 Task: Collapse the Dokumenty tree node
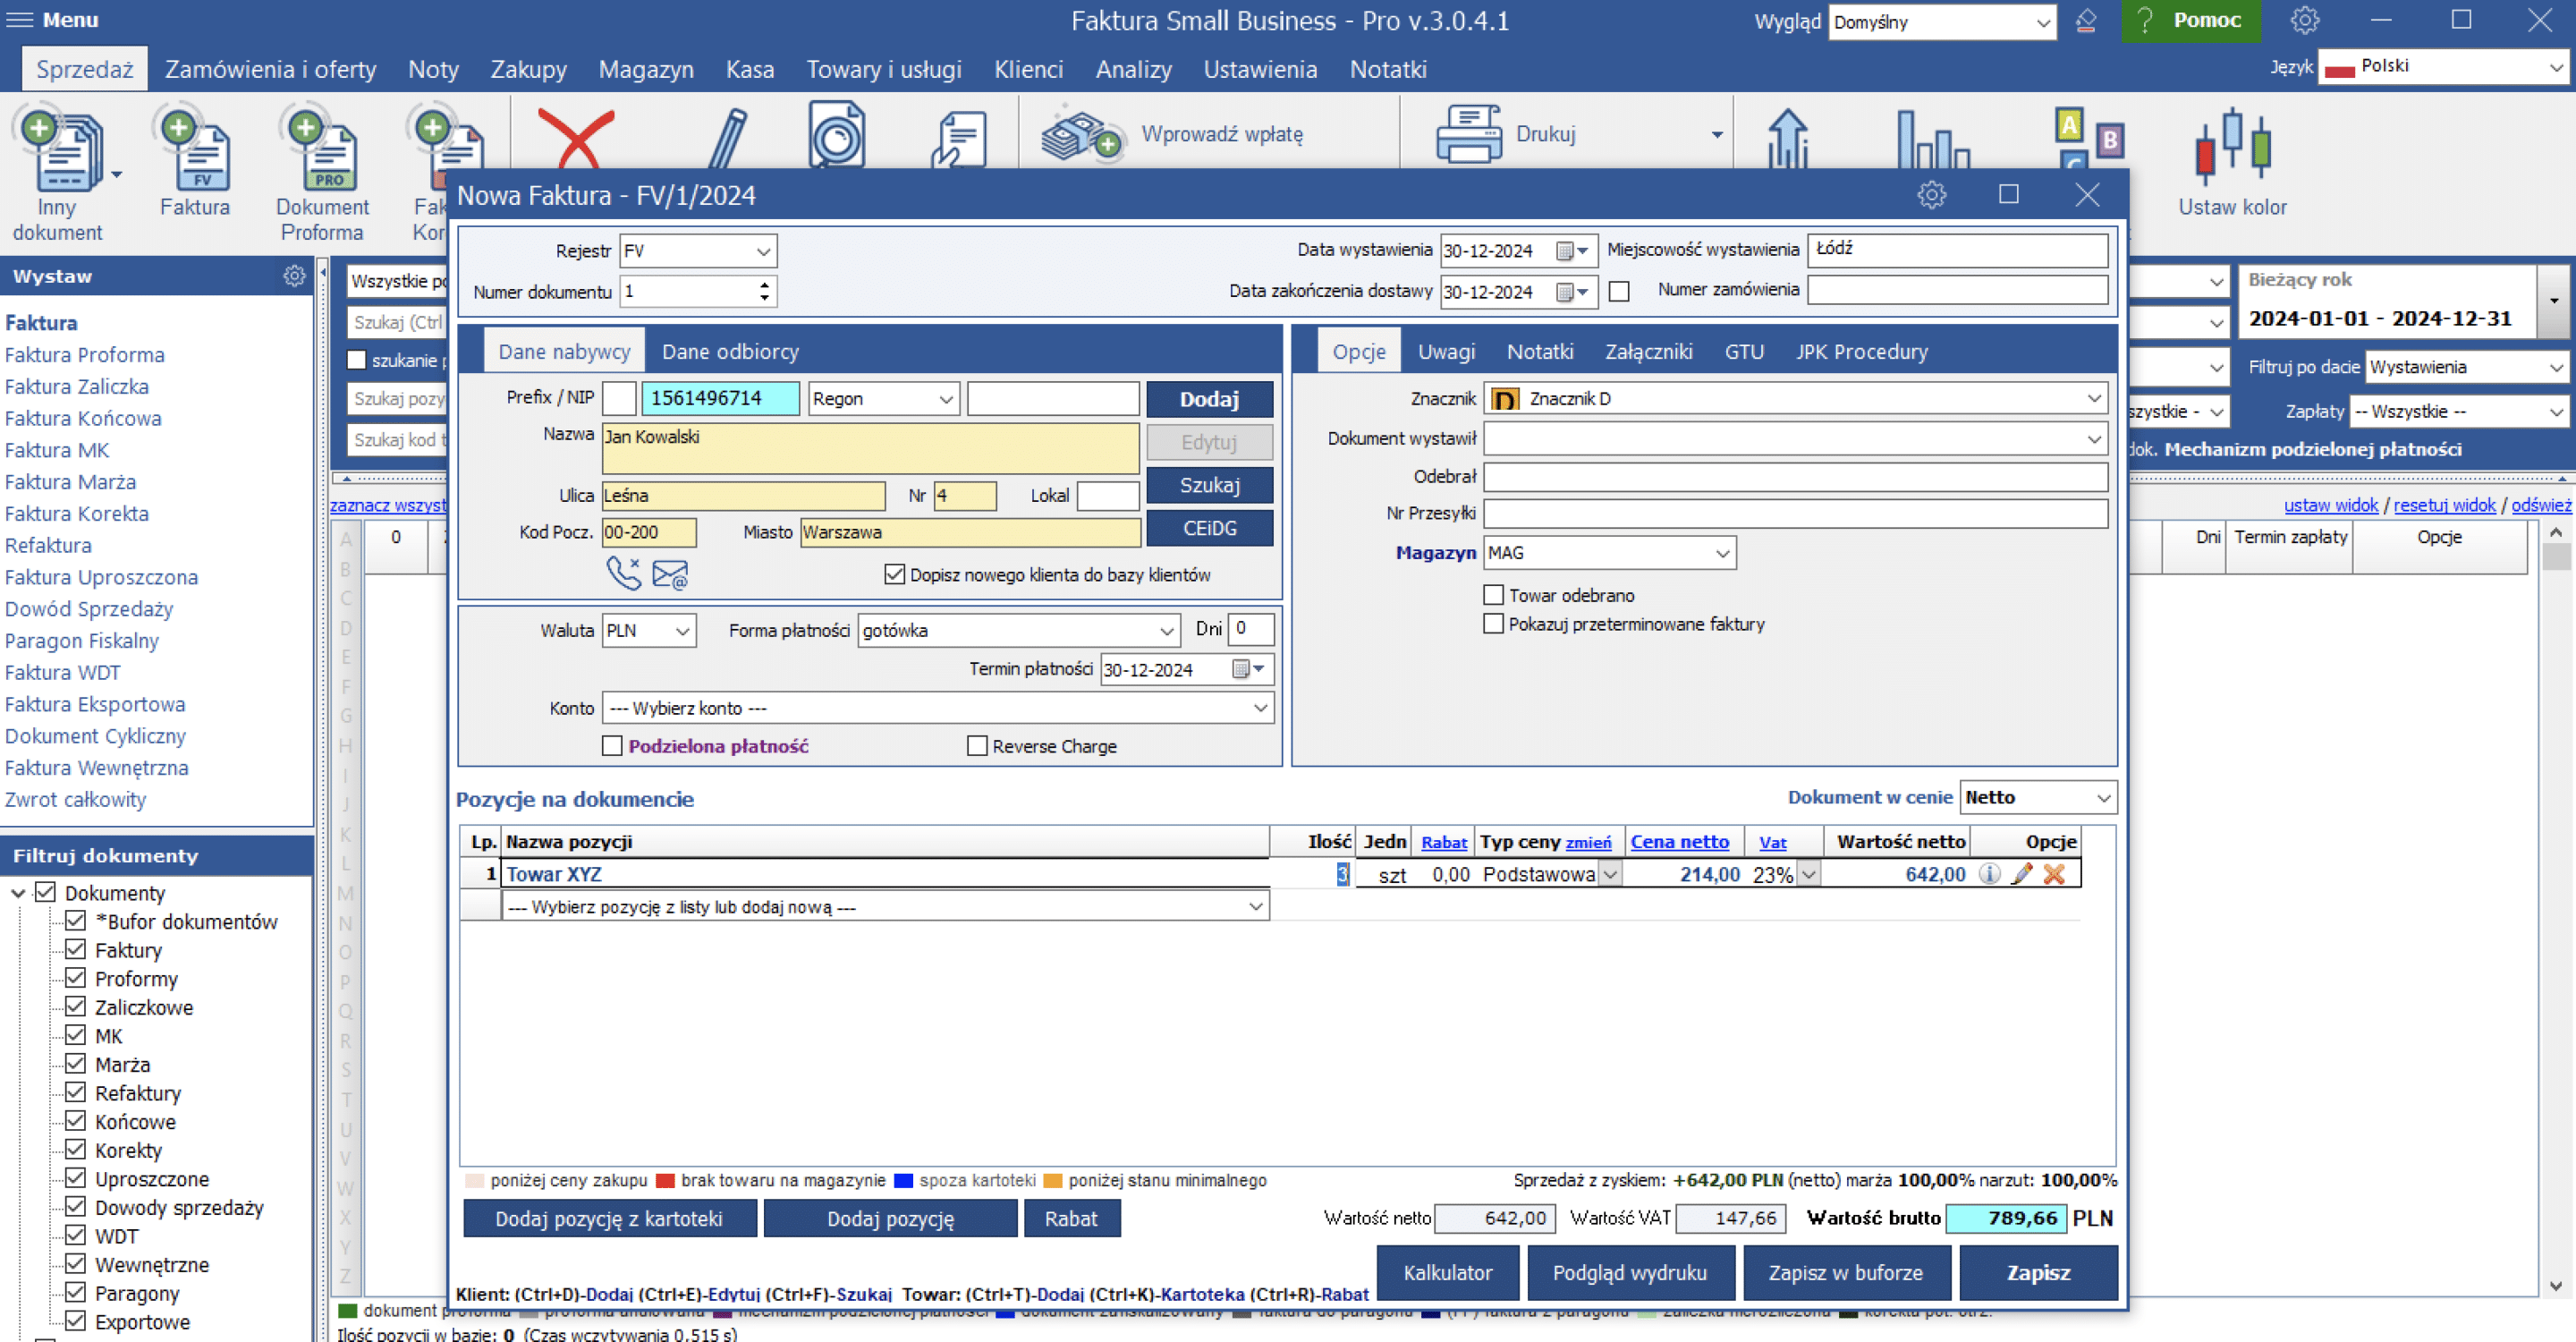pyautogui.click(x=18, y=893)
